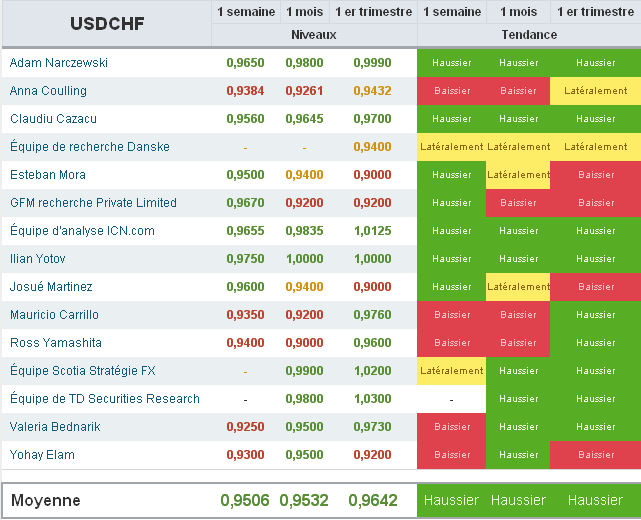
Task: Click Mauricio Carrillo's Haussier quarterly trend cell
Action: [x=595, y=315]
